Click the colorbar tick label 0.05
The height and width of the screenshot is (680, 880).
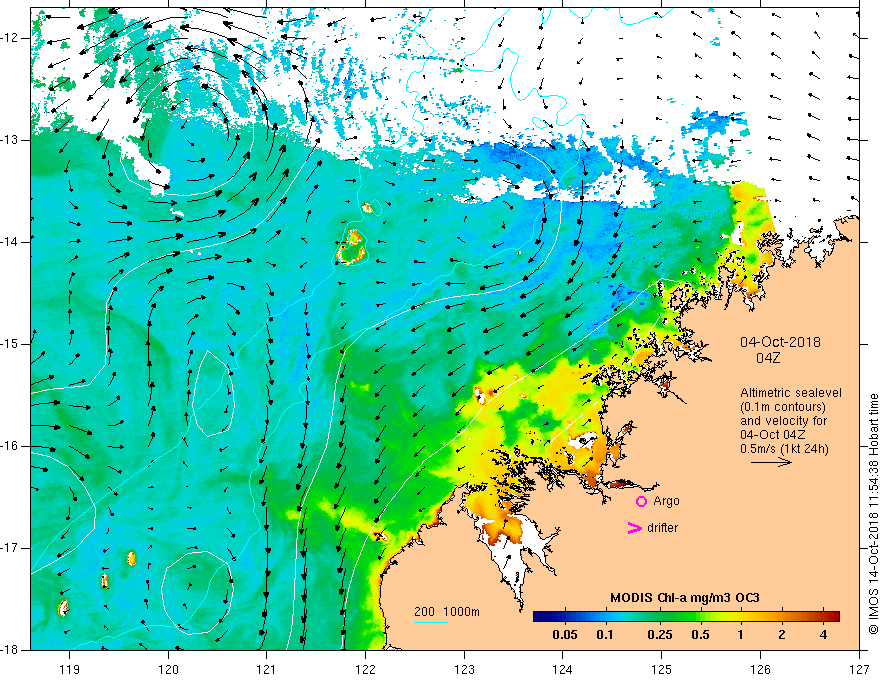(565, 635)
